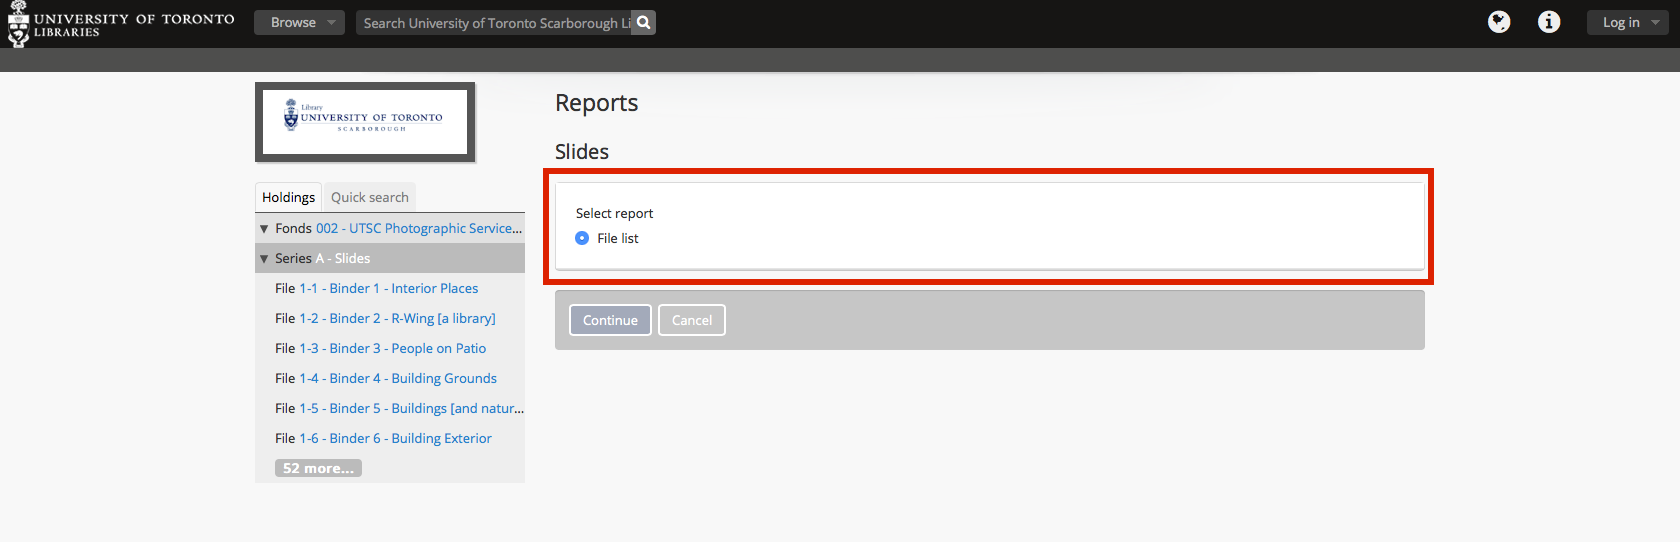Open File 1-6 Binder 6 Building Exterior
This screenshot has height=542, width=1680.
(395, 438)
